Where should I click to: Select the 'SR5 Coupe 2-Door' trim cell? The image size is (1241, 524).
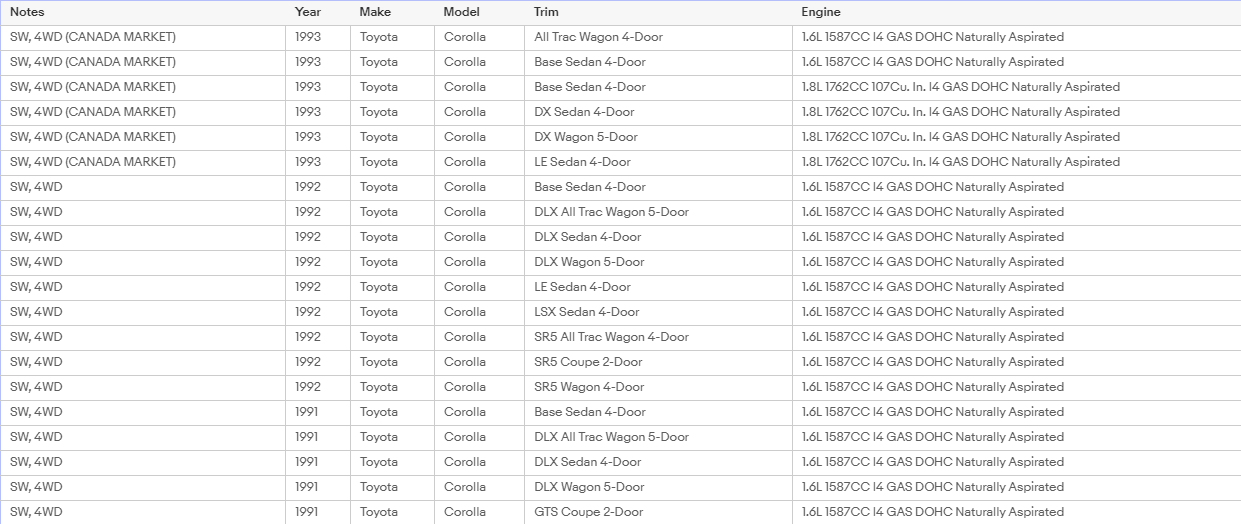coord(658,362)
